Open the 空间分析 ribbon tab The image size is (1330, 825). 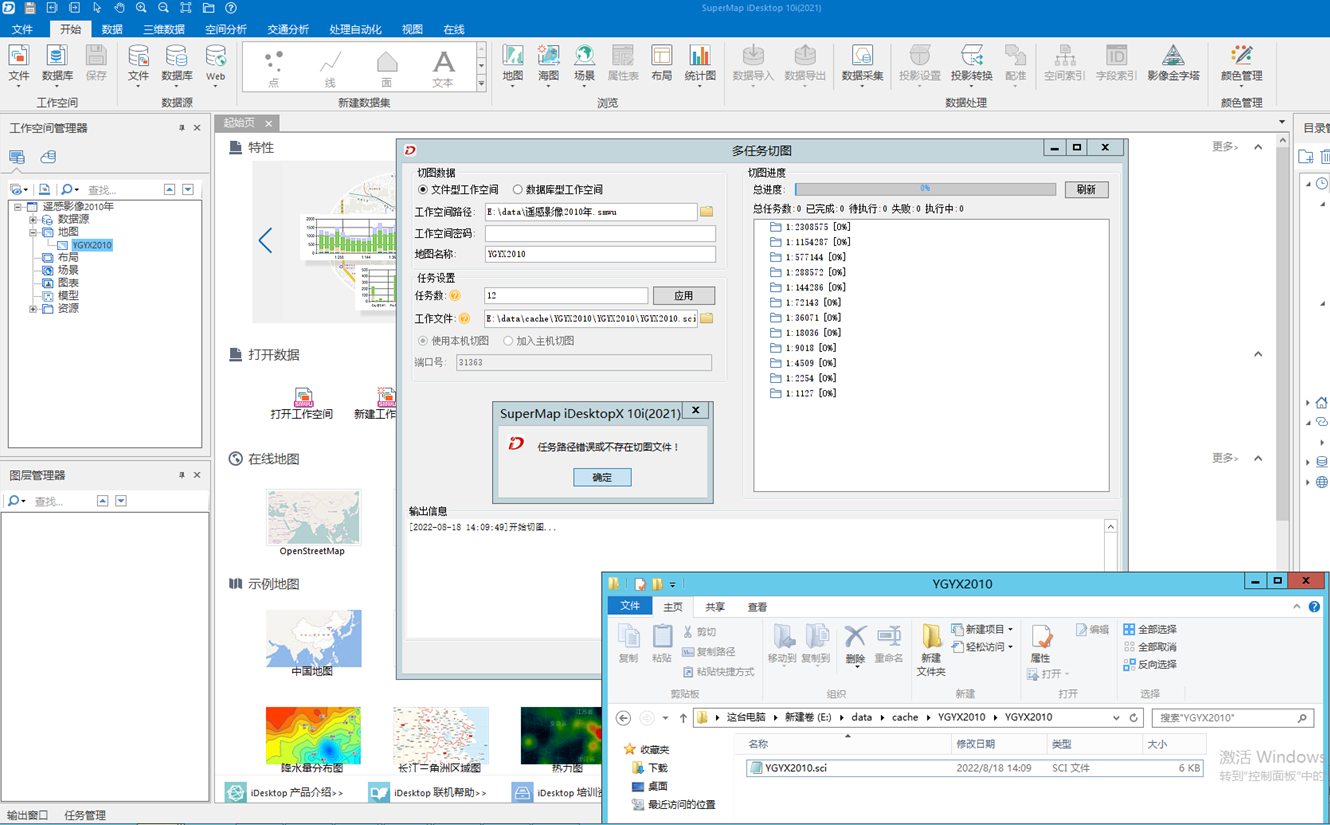[x=226, y=29]
